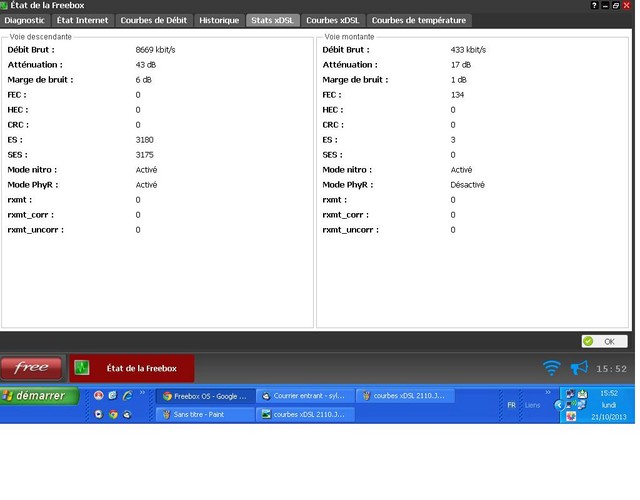Open the Courbes de Débit tab
This screenshot has height=500, width=640.
pyautogui.click(x=153, y=20)
